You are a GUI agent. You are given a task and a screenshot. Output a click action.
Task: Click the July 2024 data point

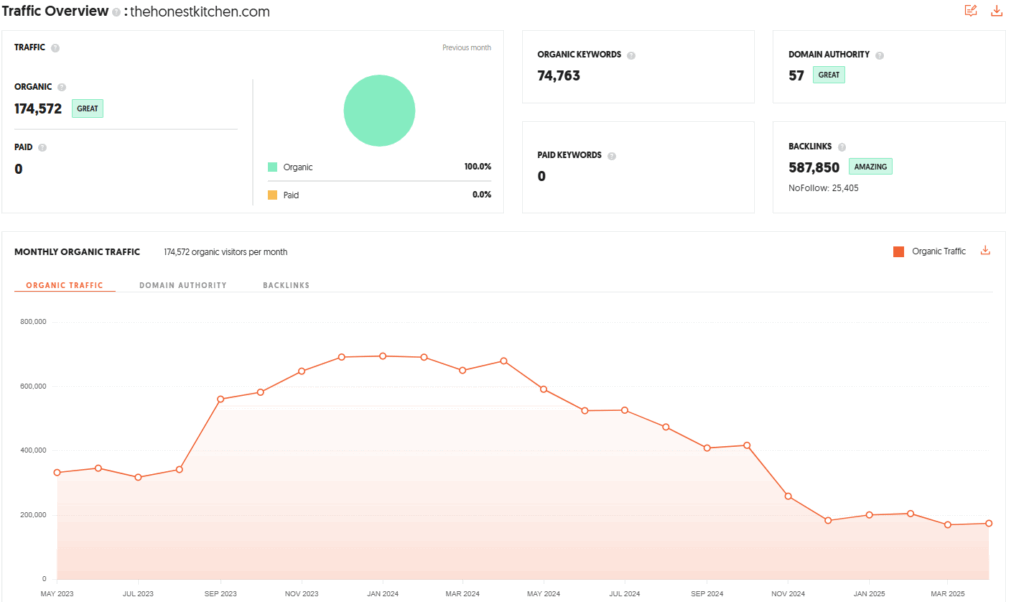click(x=625, y=411)
